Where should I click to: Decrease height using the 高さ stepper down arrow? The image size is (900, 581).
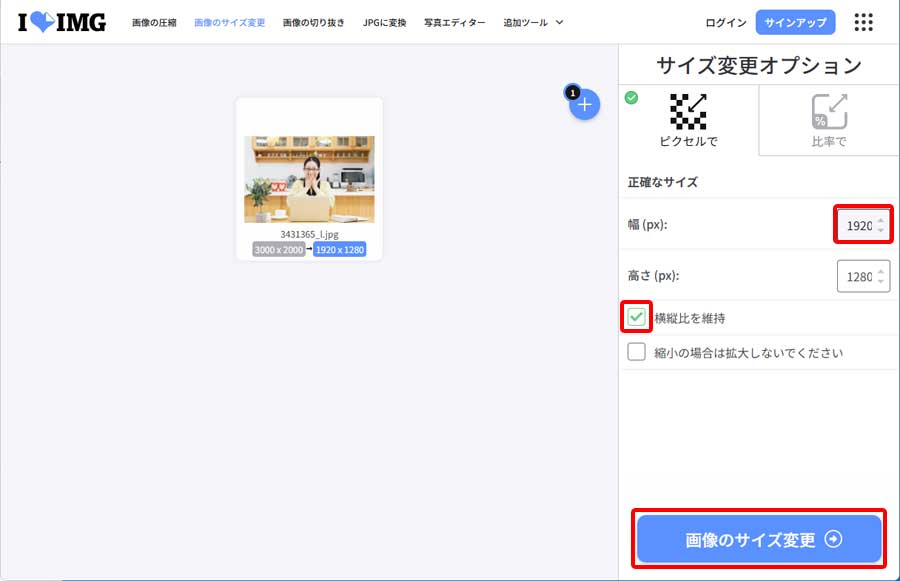[x=881, y=281]
